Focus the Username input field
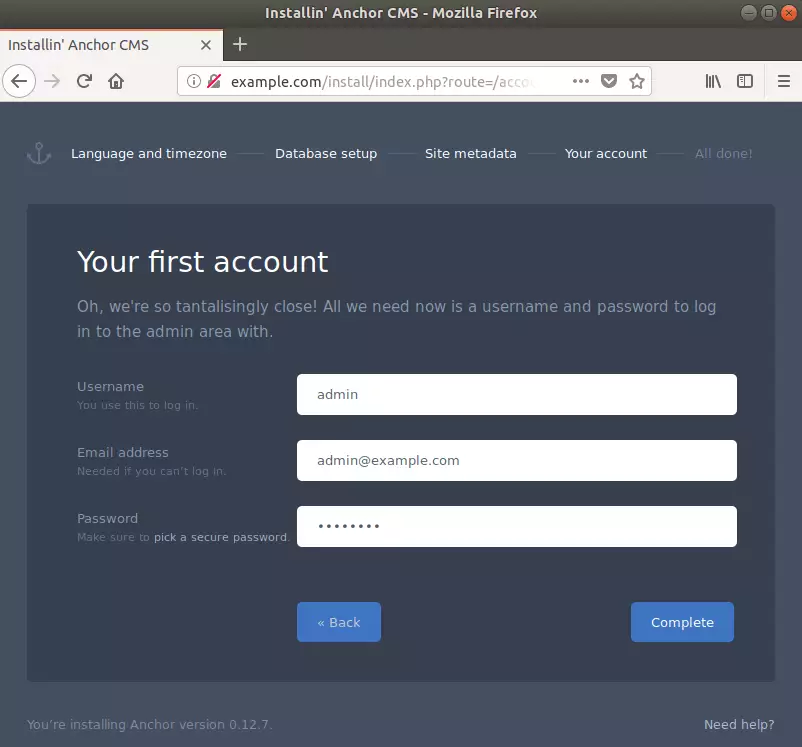This screenshot has width=802, height=747. click(517, 394)
